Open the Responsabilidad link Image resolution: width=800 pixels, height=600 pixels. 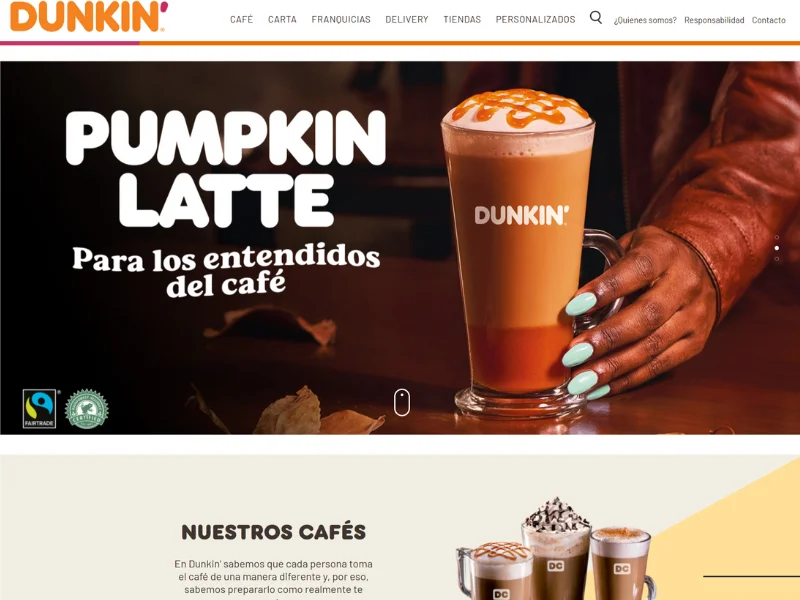[714, 20]
